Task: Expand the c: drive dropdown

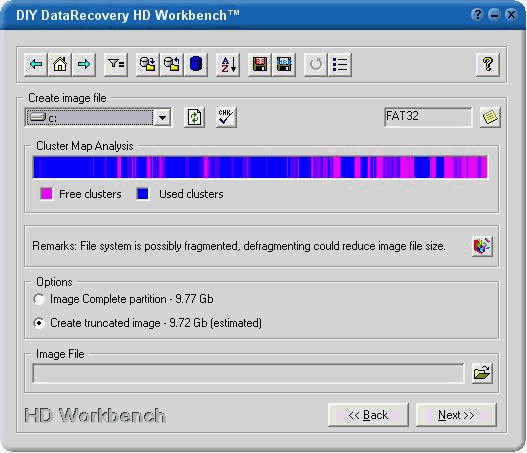Action: [162, 118]
